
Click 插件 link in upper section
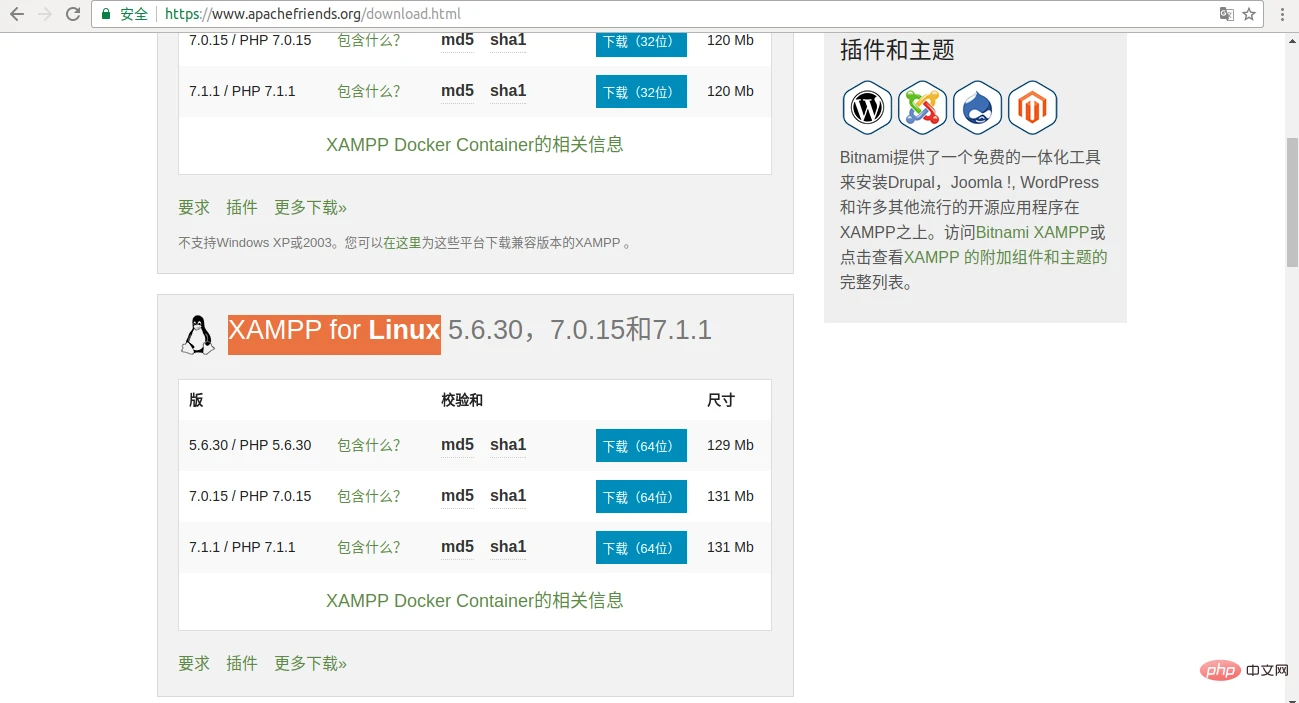(242, 208)
